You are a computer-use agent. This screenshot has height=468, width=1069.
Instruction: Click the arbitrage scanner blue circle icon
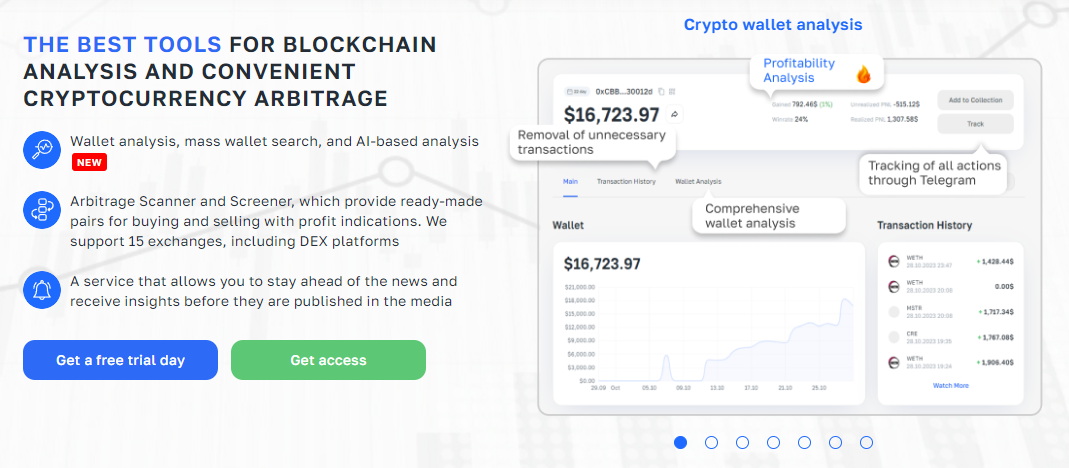(42, 210)
